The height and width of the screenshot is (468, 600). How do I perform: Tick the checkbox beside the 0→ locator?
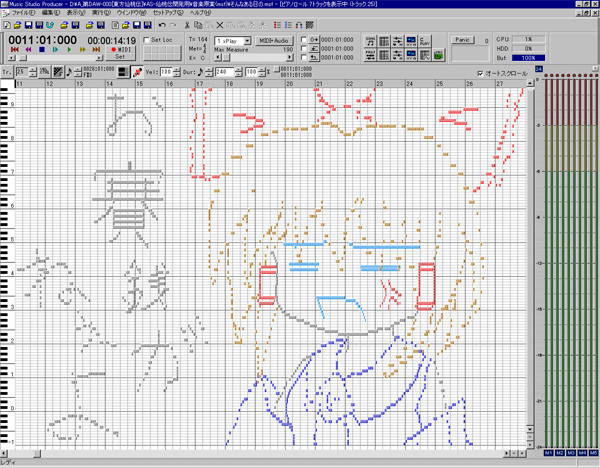click(x=304, y=39)
